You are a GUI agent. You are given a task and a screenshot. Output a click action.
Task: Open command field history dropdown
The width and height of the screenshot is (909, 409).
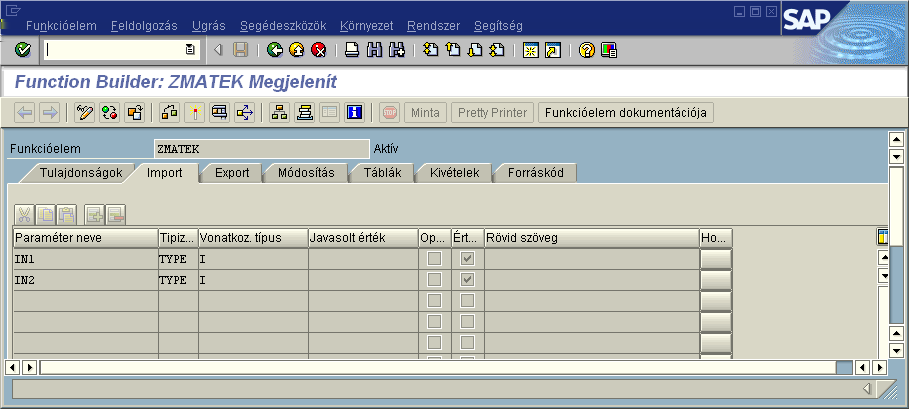pos(190,50)
